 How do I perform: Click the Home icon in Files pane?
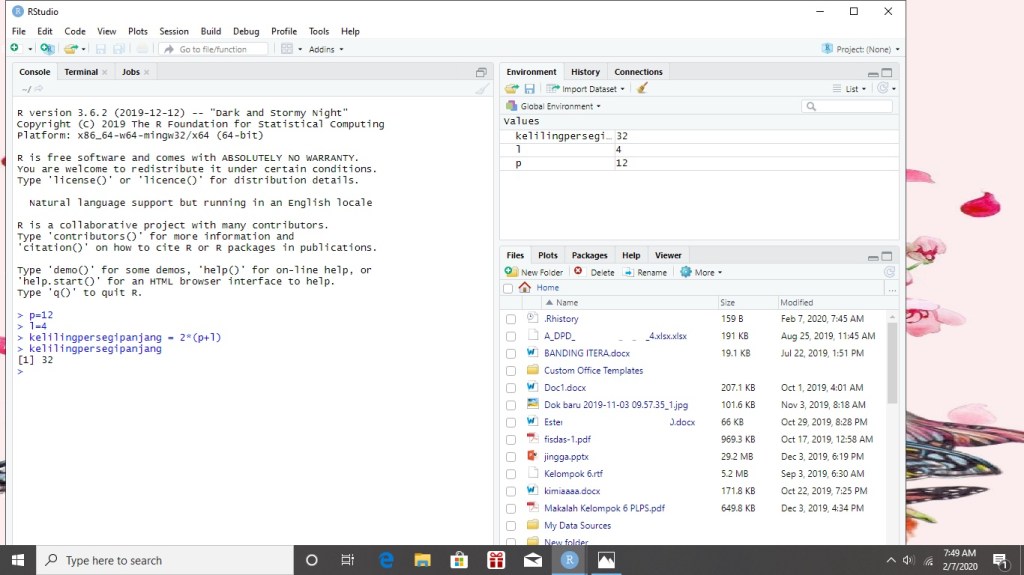[525, 288]
